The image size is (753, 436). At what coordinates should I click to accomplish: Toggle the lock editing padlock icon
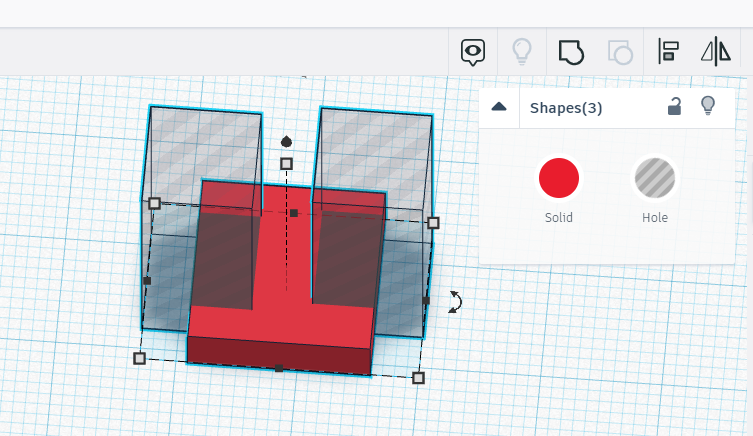[675, 107]
